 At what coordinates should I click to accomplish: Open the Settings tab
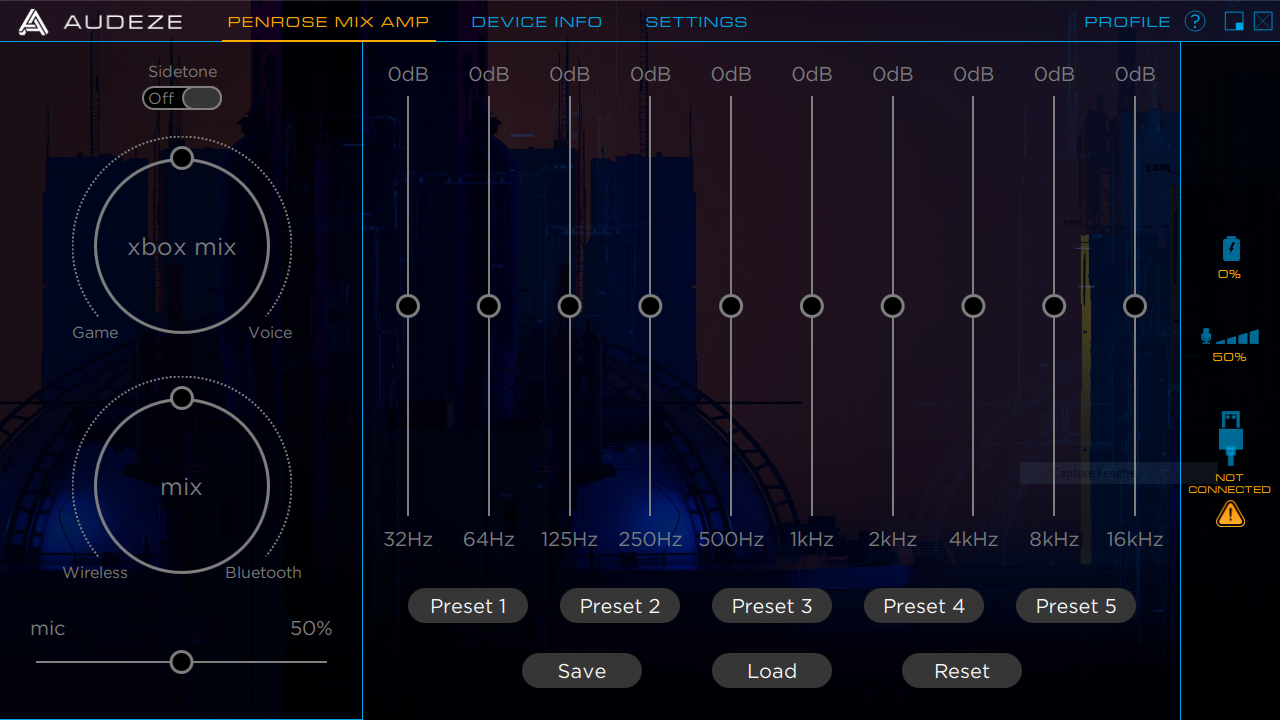click(x=696, y=22)
